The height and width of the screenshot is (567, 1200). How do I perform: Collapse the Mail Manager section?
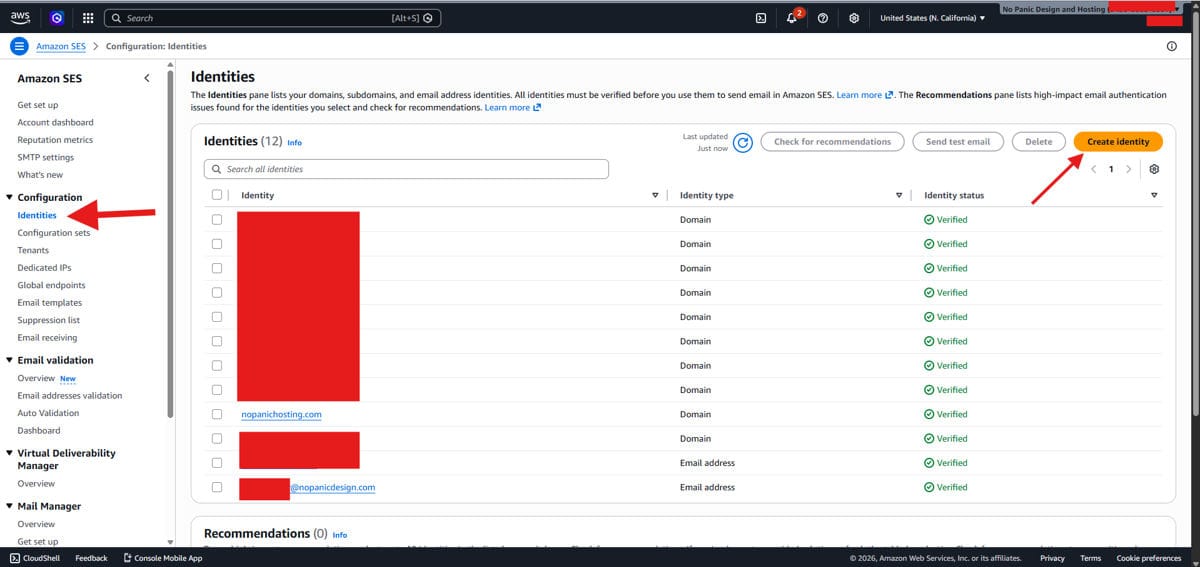pyautogui.click(x=10, y=506)
